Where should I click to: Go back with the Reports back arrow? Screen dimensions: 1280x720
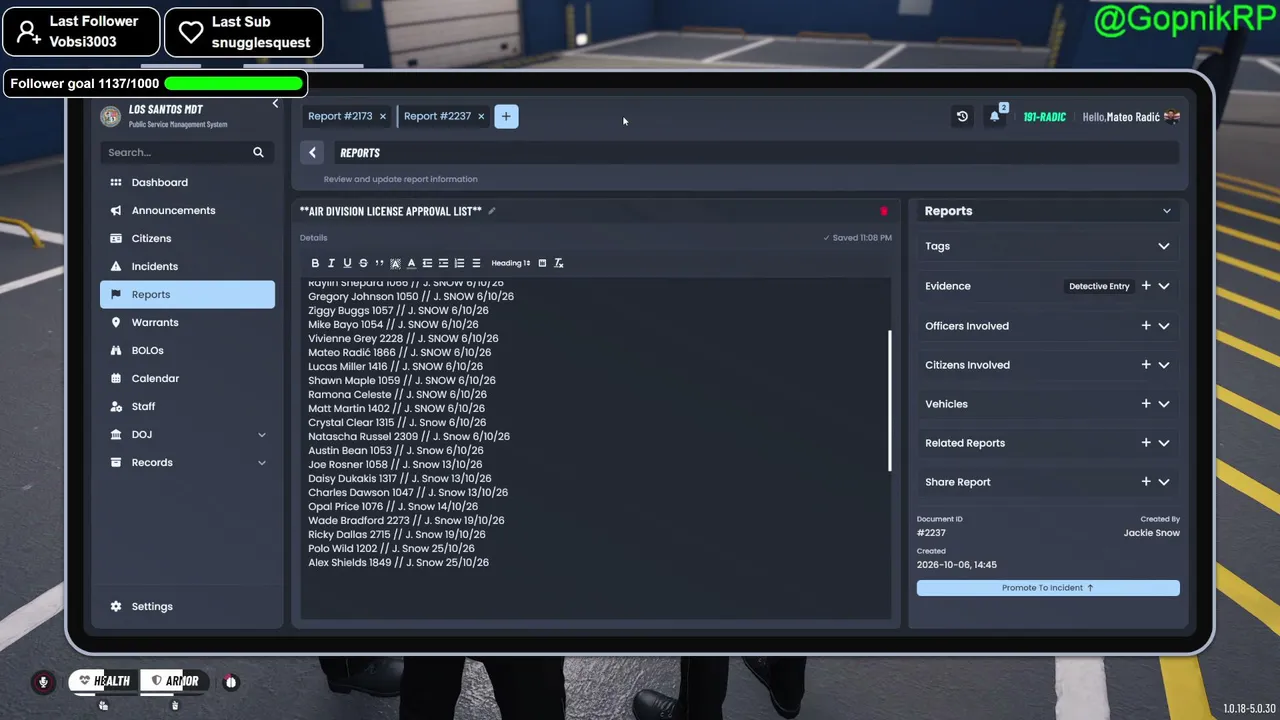[x=312, y=152]
